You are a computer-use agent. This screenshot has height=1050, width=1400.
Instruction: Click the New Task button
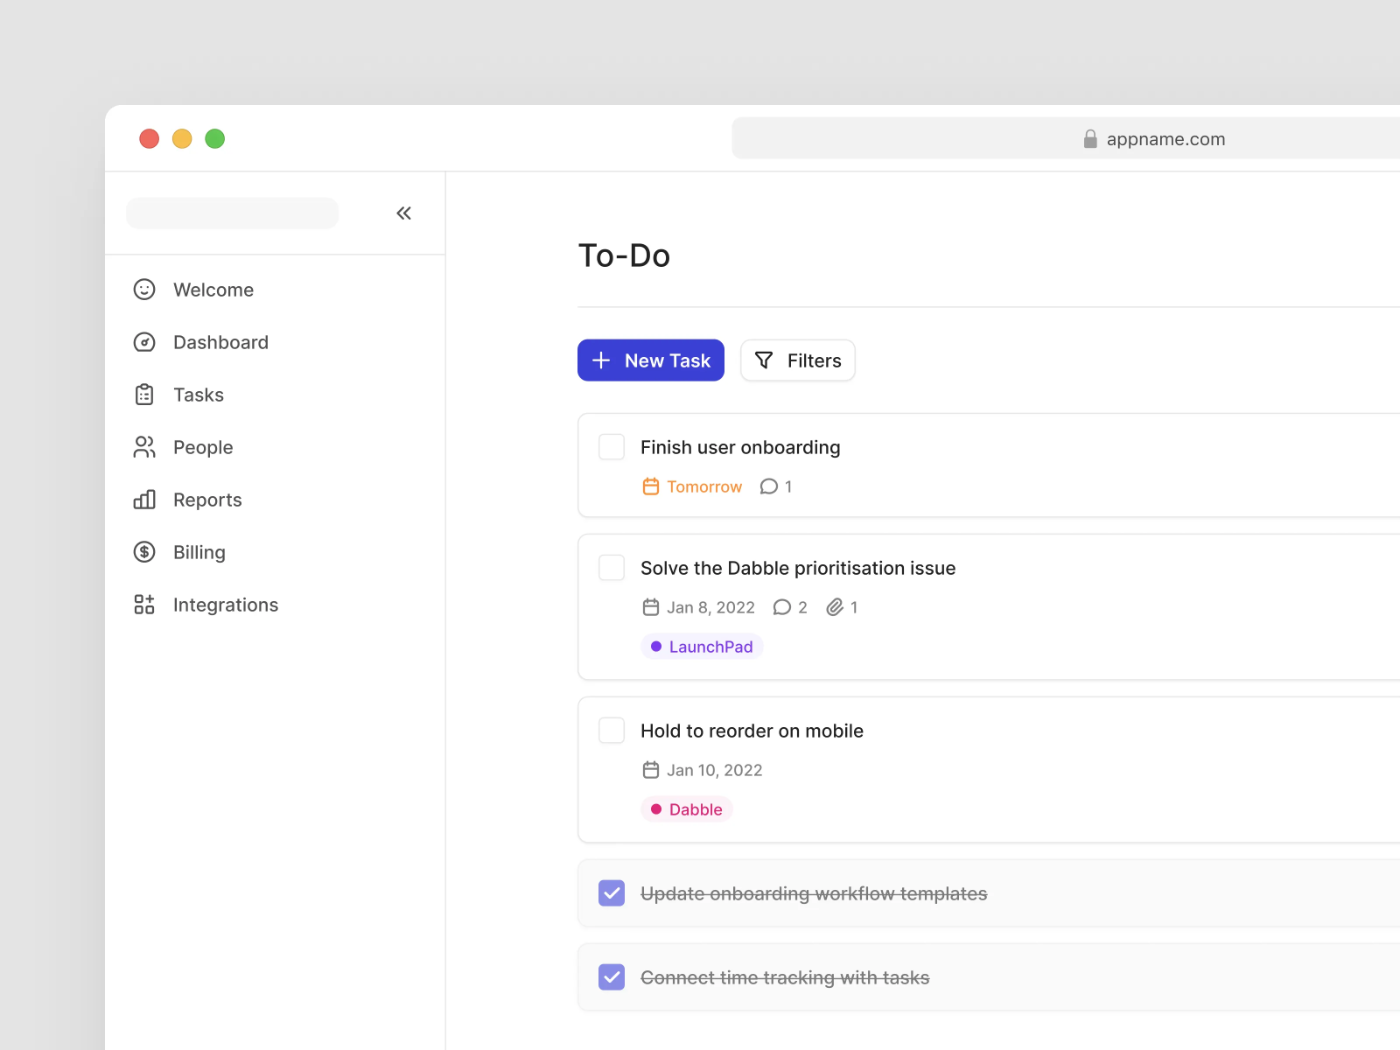(651, 360)
